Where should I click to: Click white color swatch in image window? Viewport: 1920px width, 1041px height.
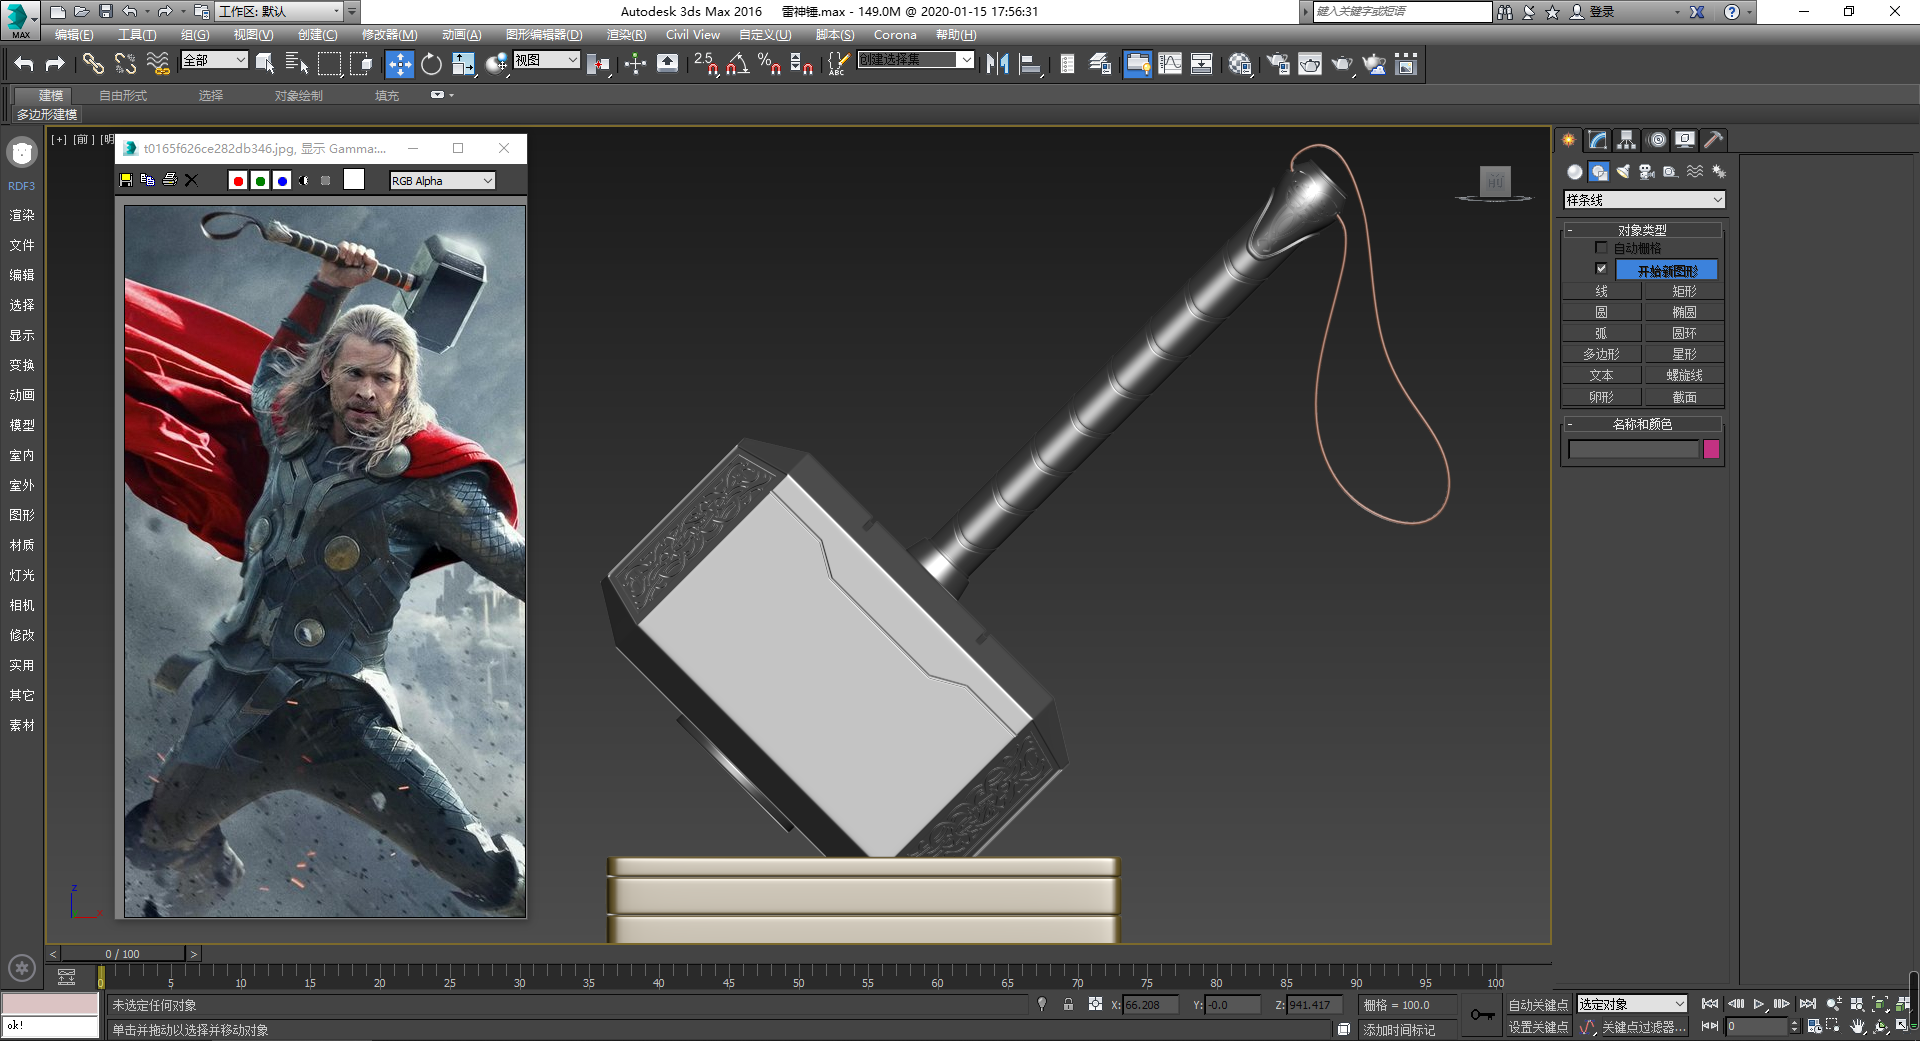pos(354,180)
